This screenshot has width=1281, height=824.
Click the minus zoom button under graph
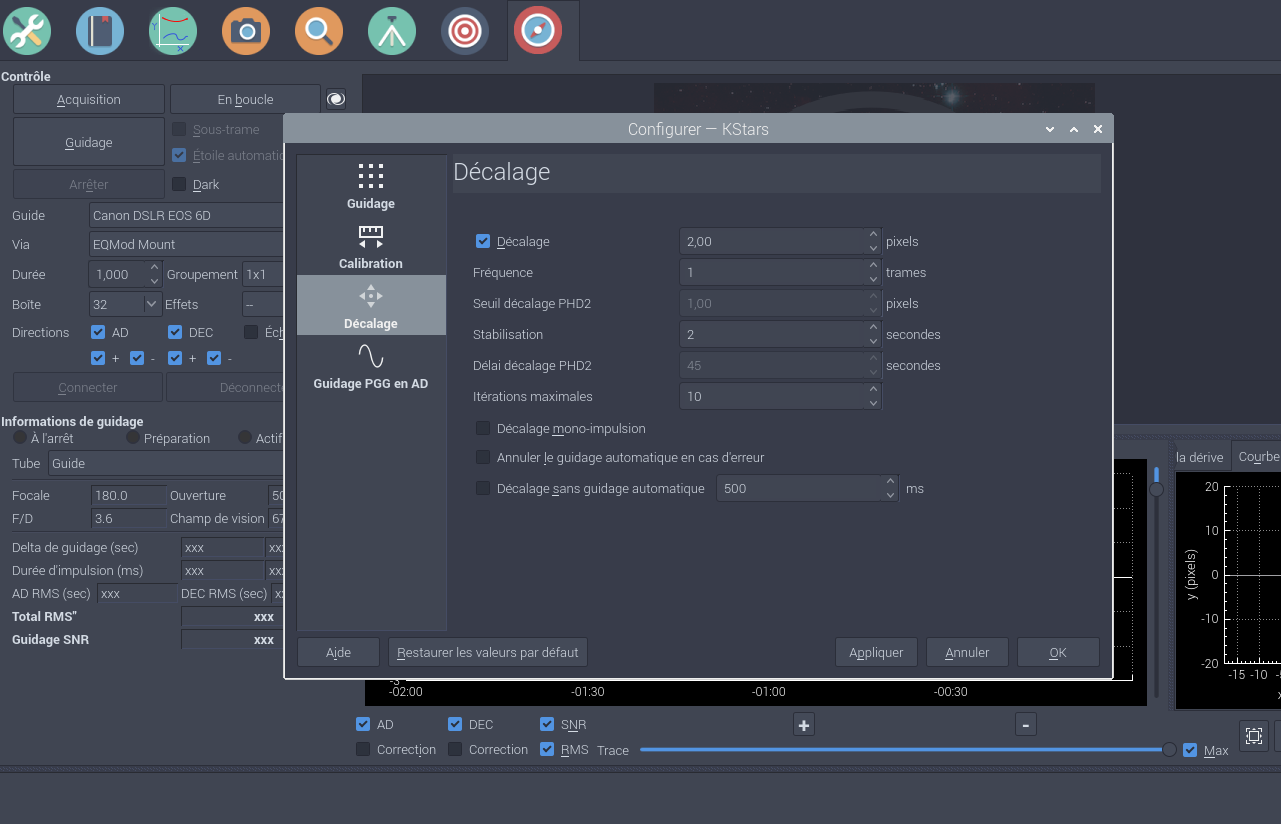point(1026,725)
